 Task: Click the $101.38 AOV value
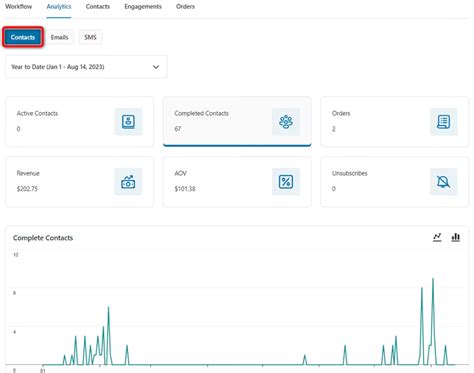coord(185,189)
